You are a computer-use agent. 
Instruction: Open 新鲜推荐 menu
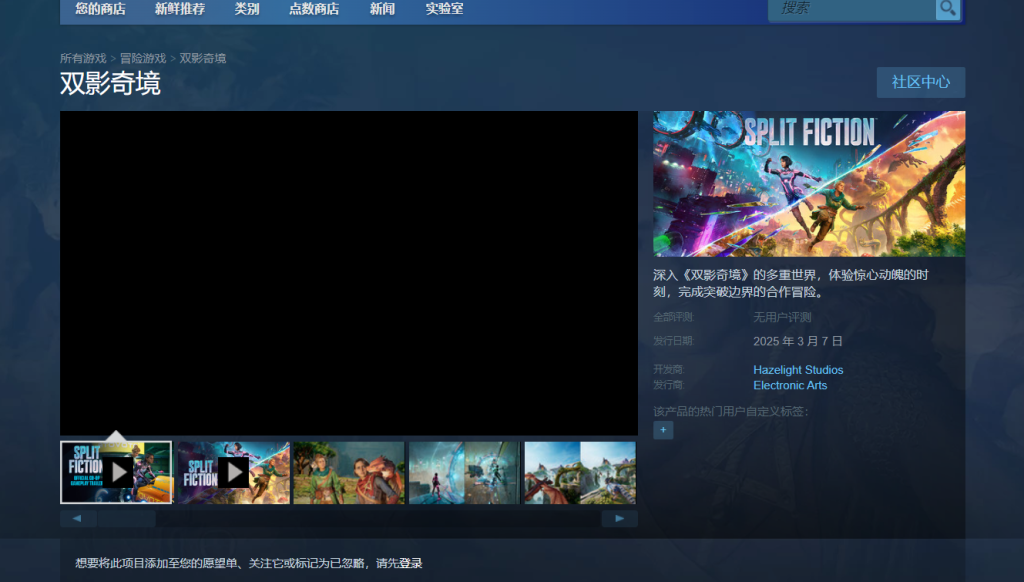[180, 9]
